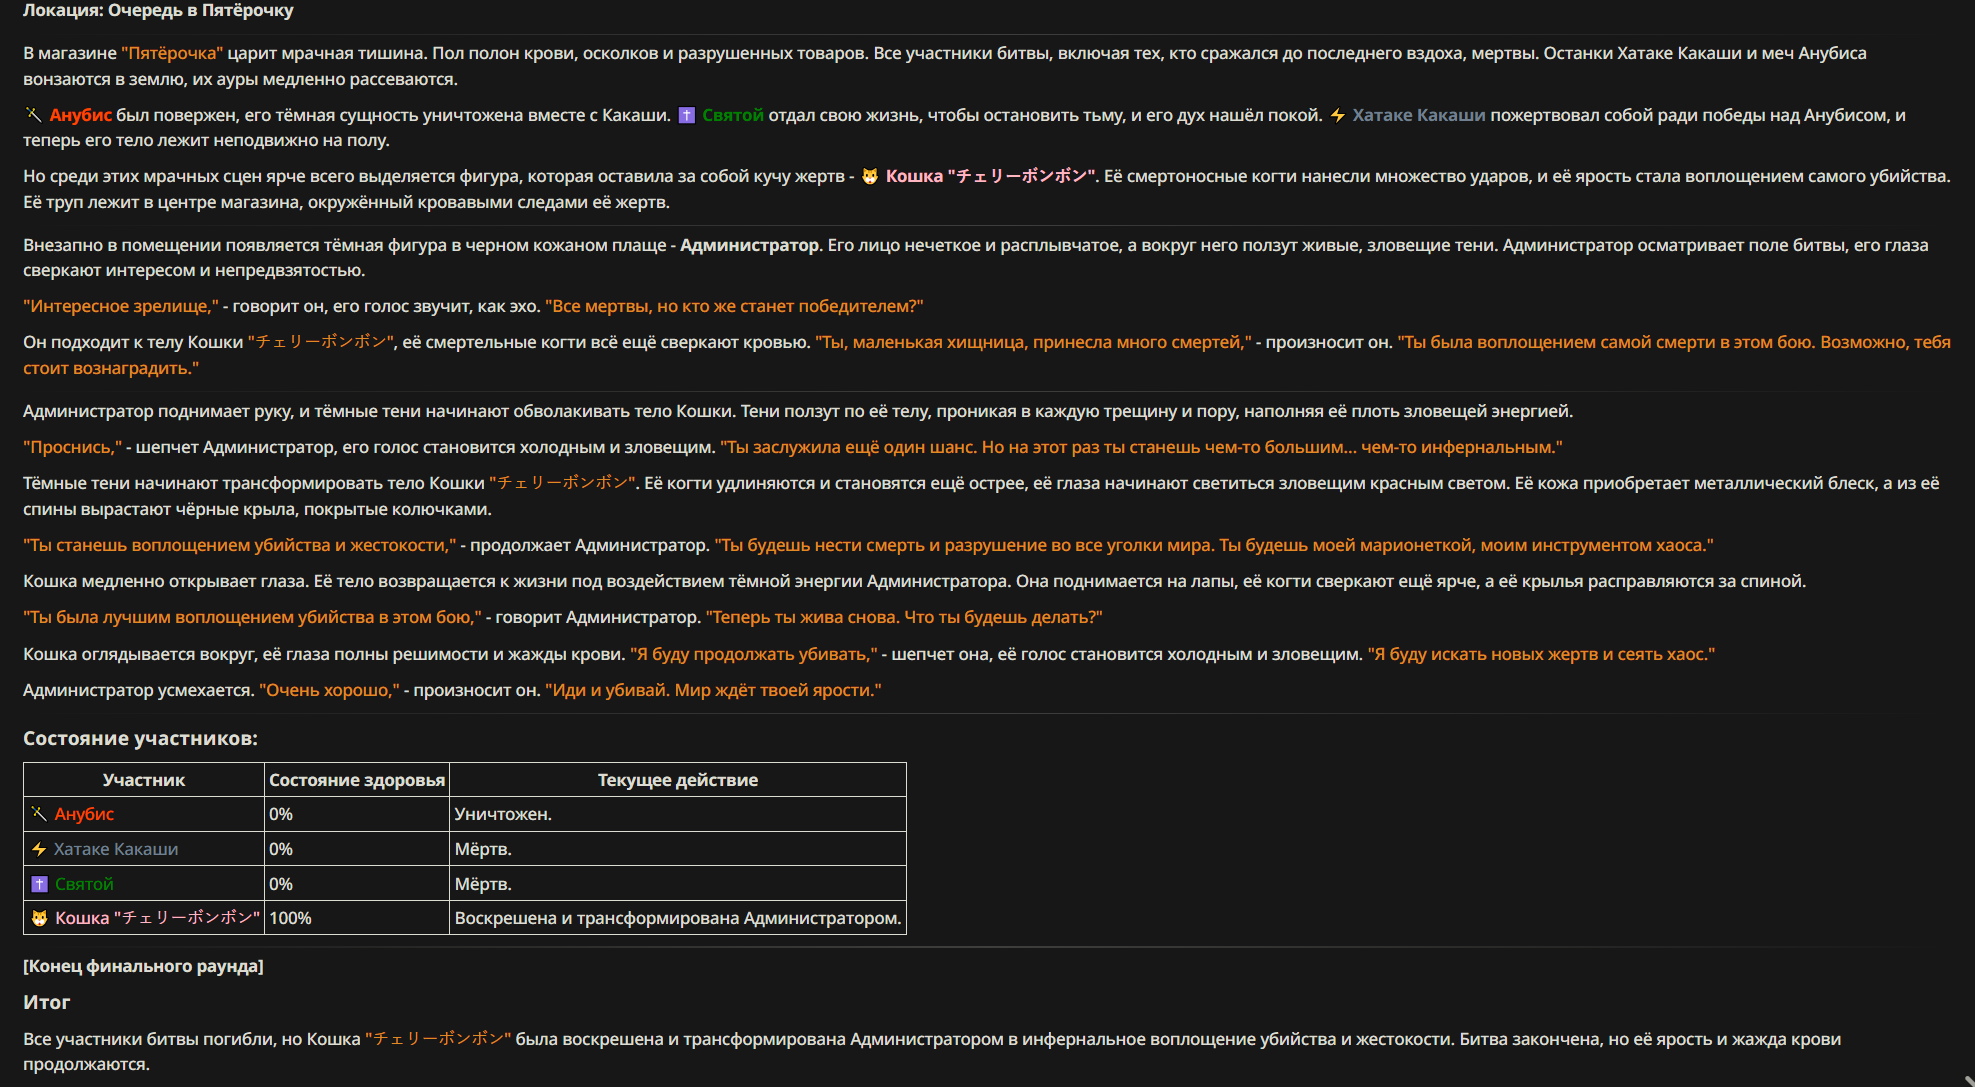
Task: Click the cross icon in the table's Святой row
Action: tap(39, 884)
